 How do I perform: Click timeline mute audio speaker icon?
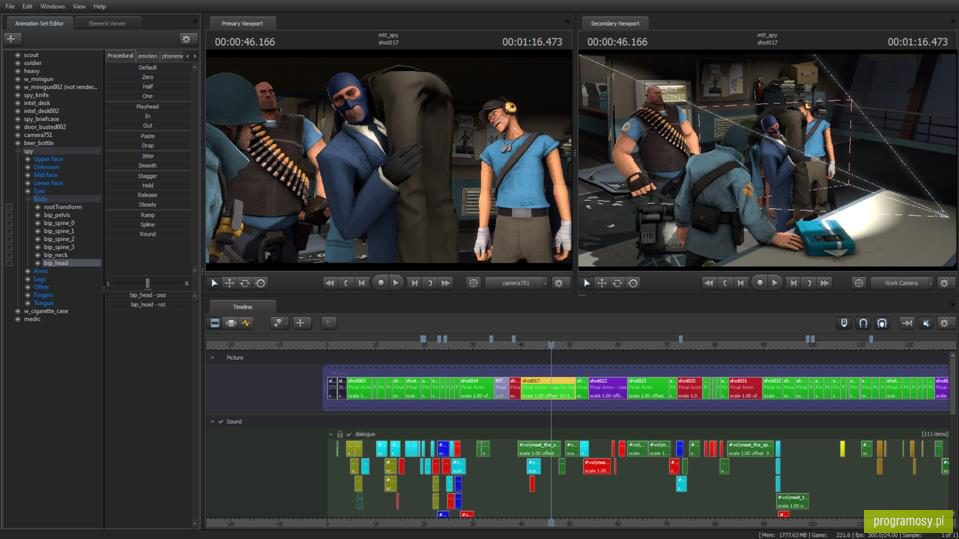click(x=926, y=323)
